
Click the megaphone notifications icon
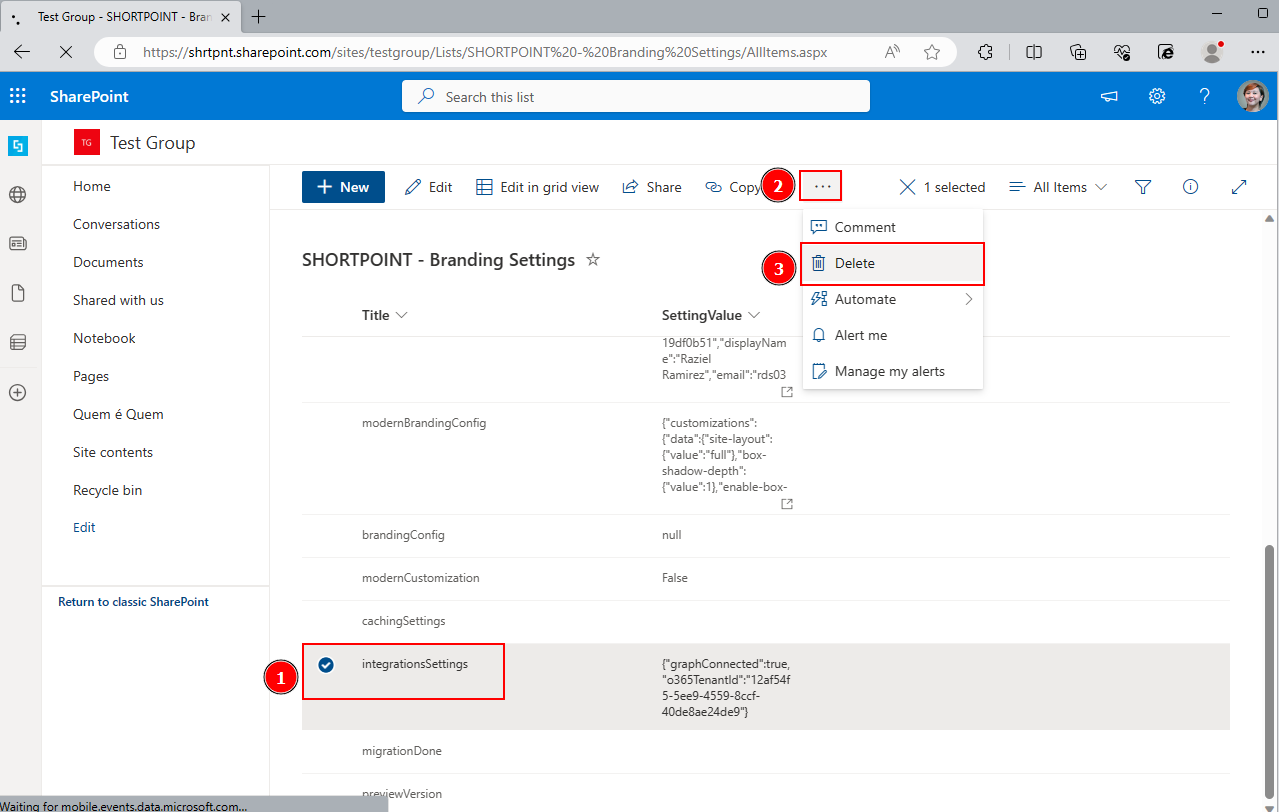click(x=1109, y=96)
